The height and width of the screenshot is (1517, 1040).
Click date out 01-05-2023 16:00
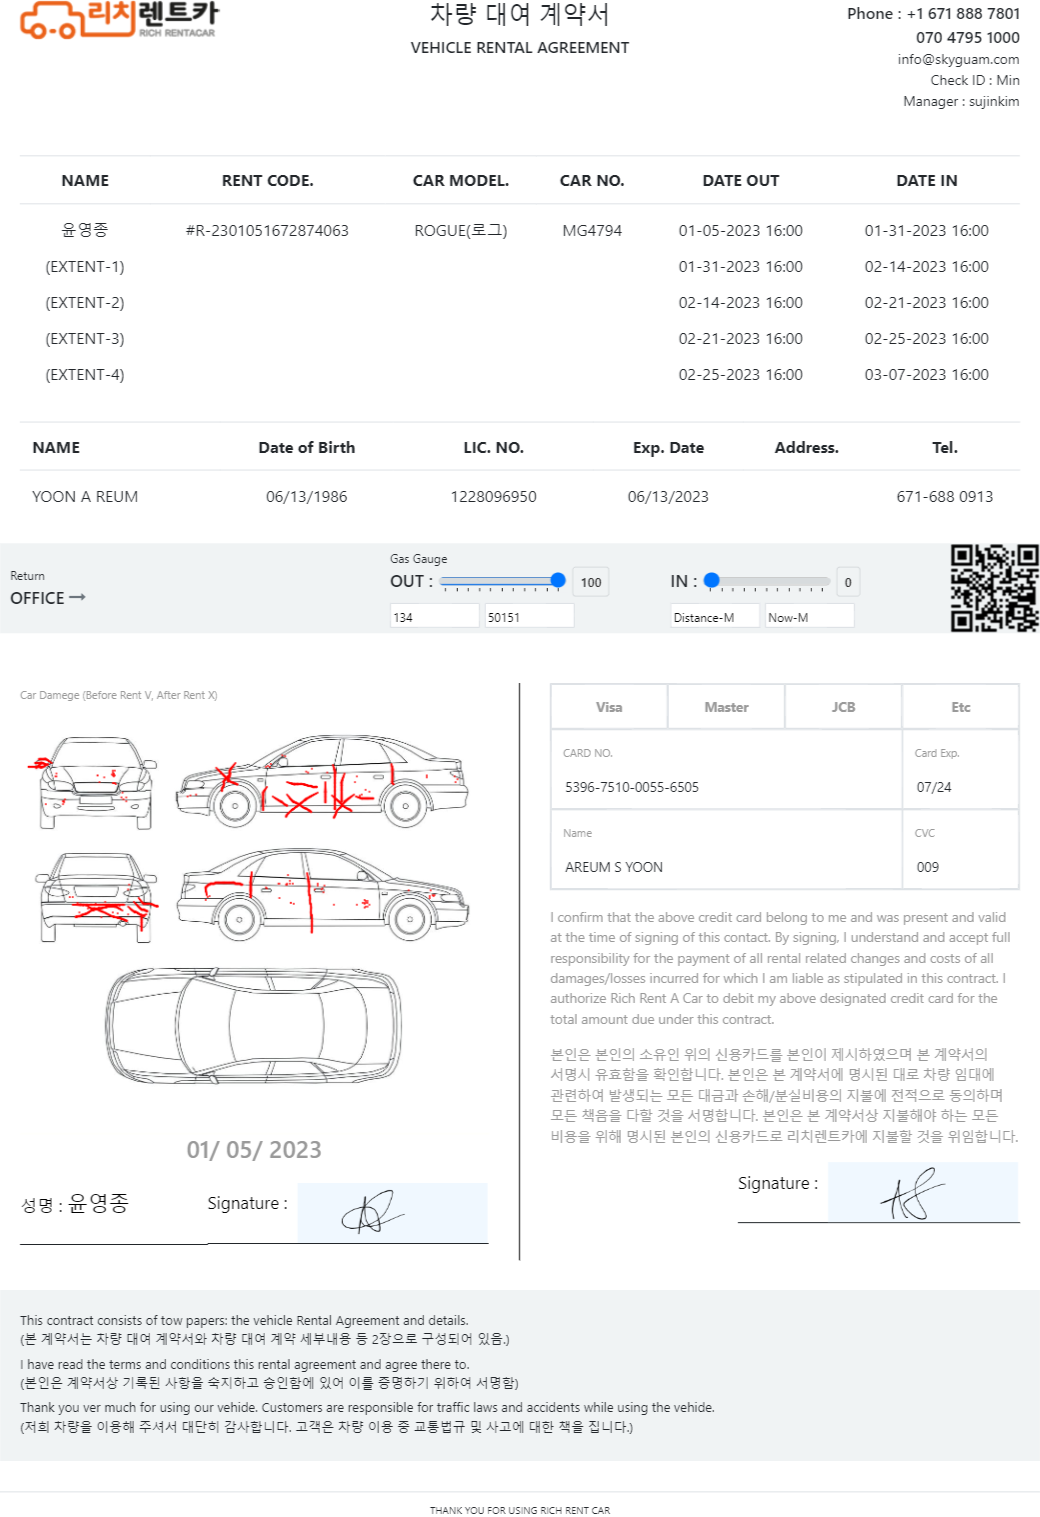click(x=741, y=230)
